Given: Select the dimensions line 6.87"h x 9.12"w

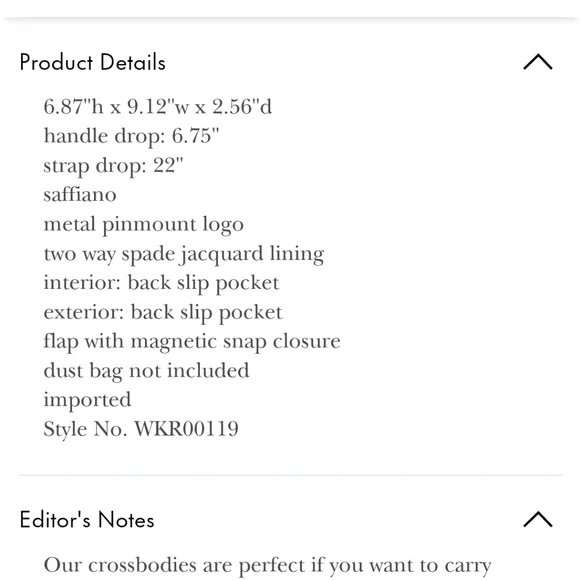Looking at the screenshot, I should pyautogui.click(x=158, y=107).
